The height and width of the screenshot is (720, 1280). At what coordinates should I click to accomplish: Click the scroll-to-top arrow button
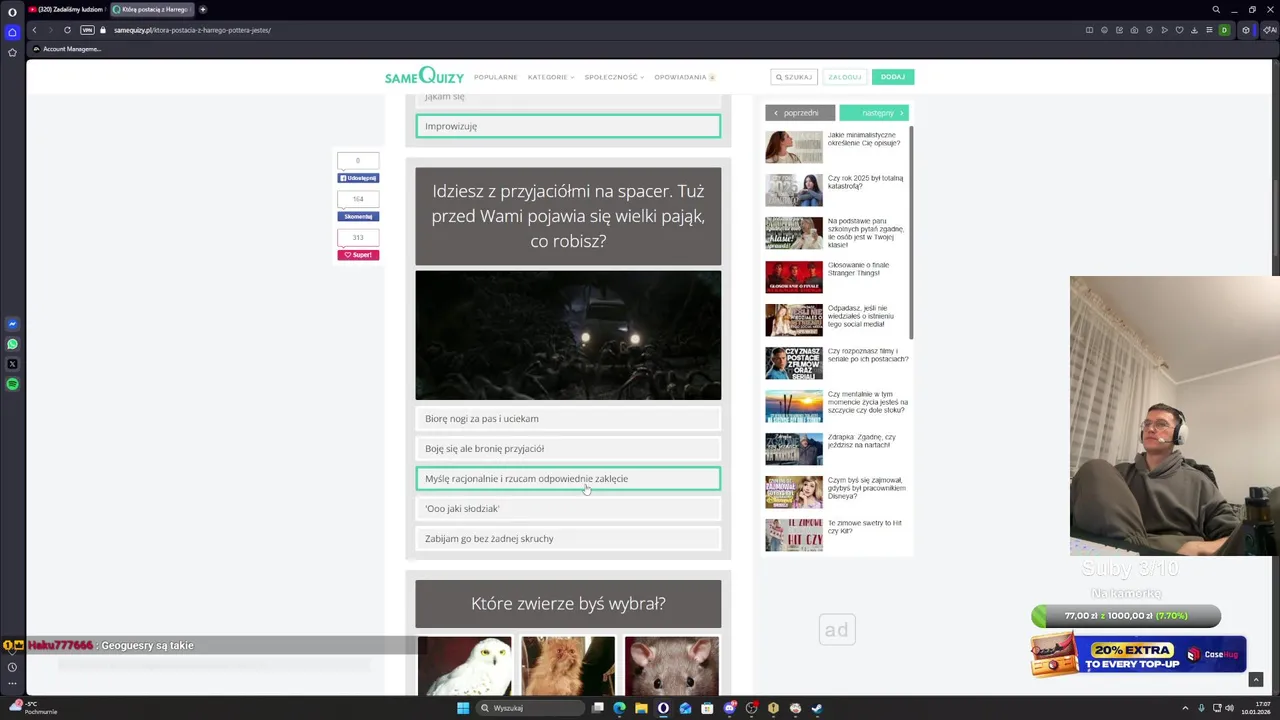click(1256, 680)
